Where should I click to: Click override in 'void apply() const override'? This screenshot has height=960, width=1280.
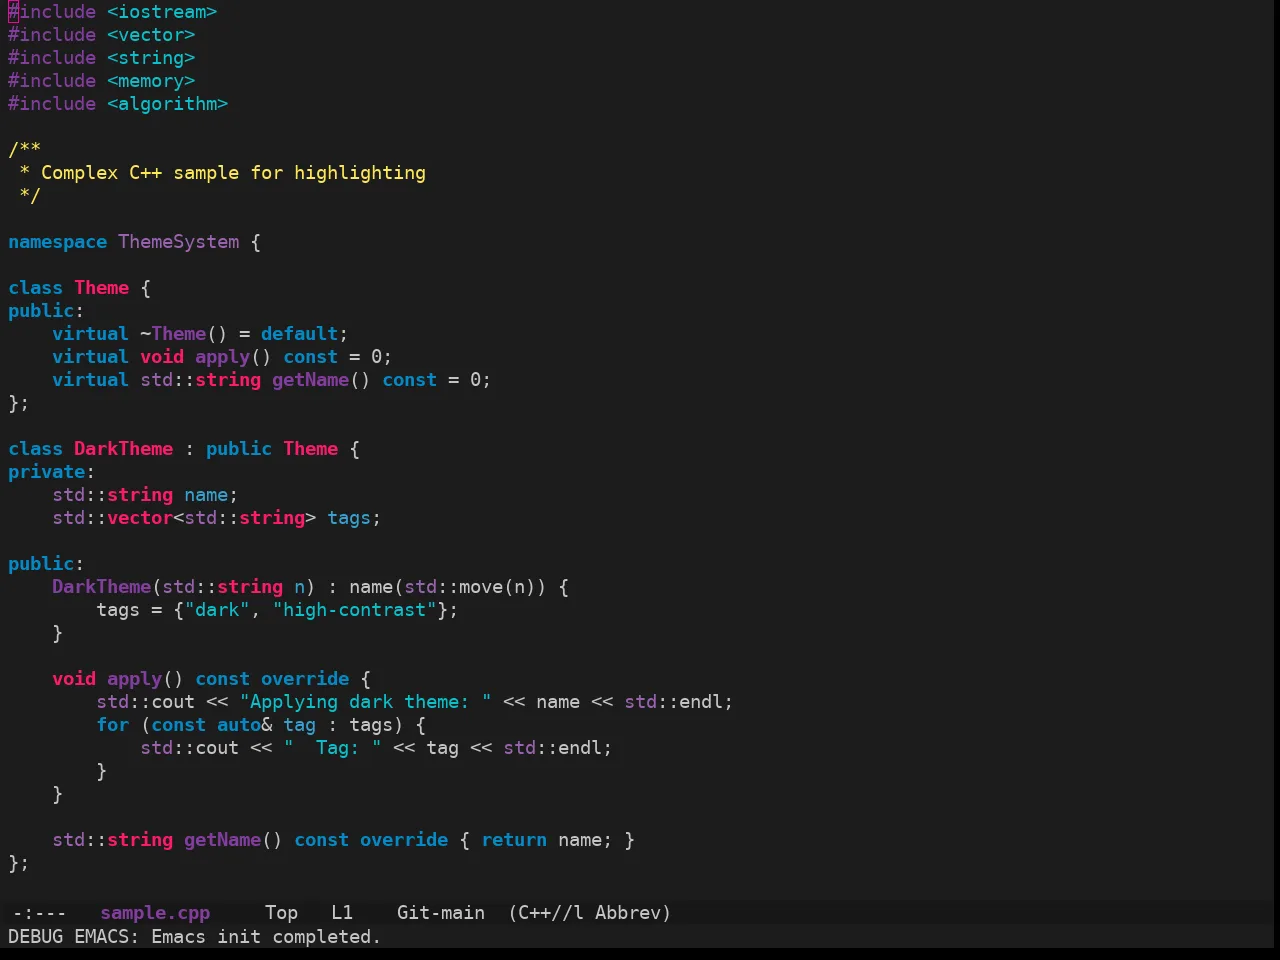pyautogui.click(x=305, y=679)
